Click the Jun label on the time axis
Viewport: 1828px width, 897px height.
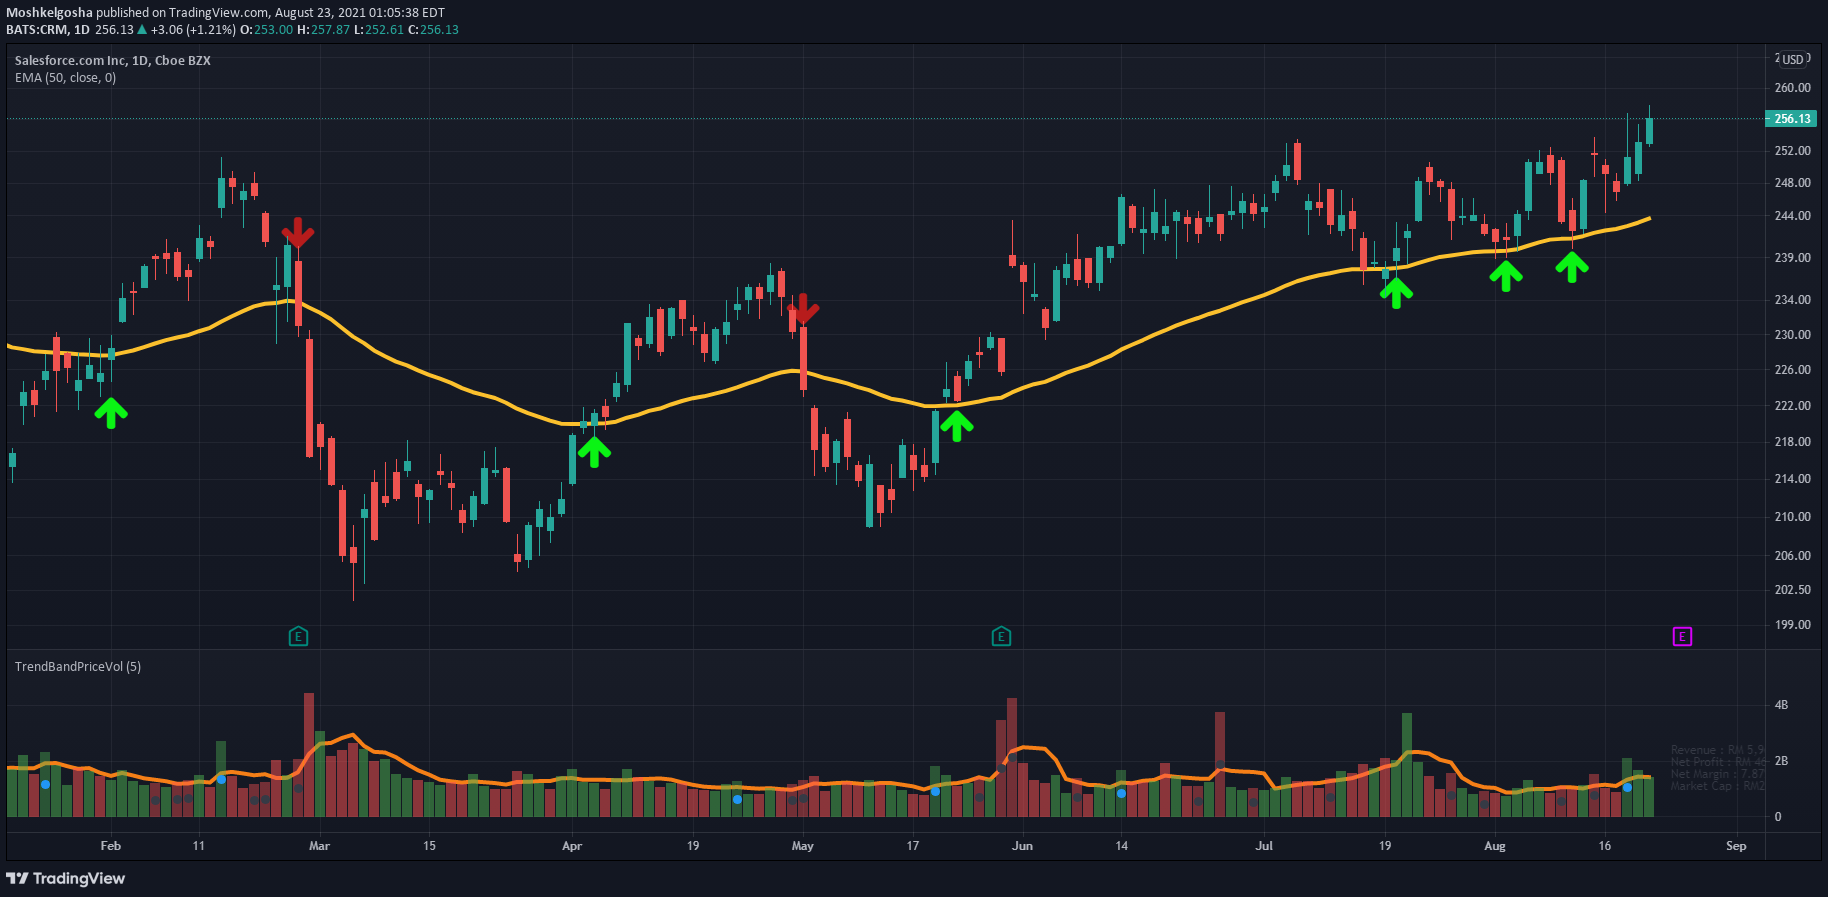(1022, 846)
